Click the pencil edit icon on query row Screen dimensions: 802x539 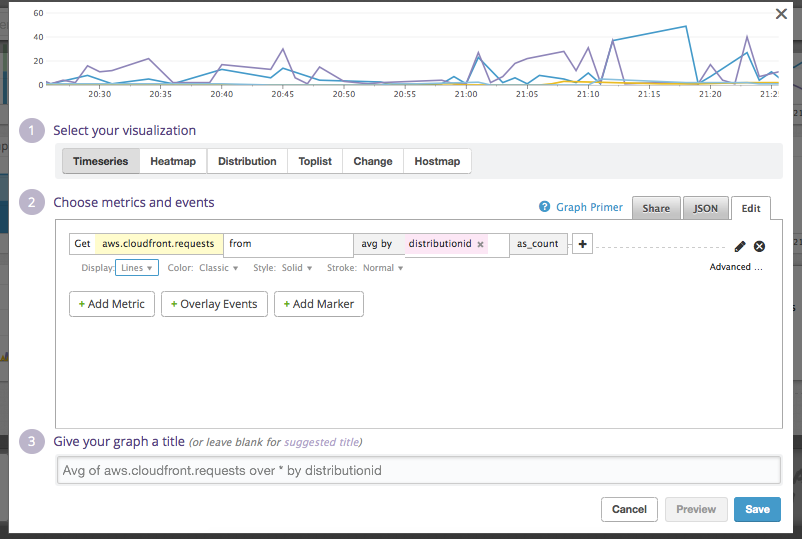pos(740,246)
